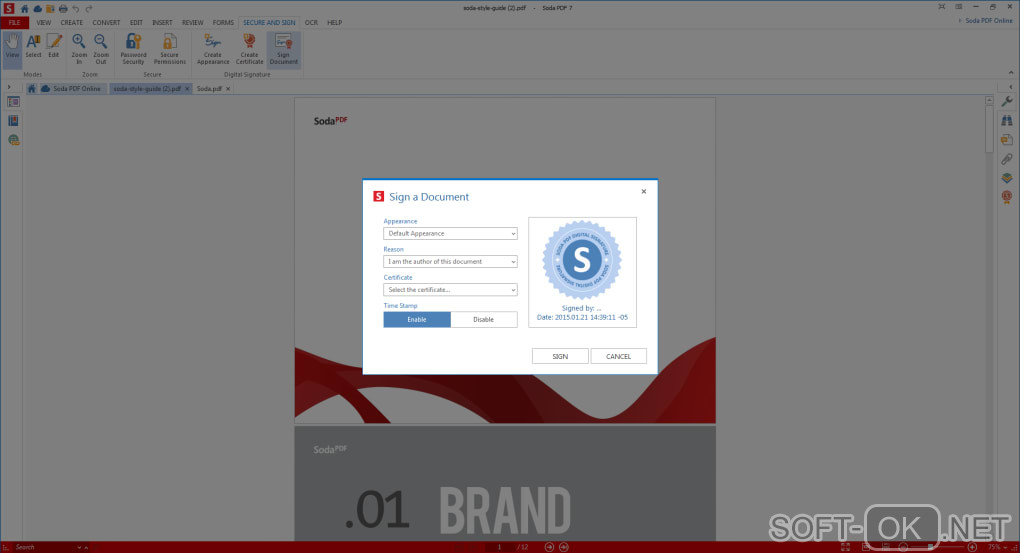The width and height of the screenshot is (1020, 553).
Task: Switch to the CONVERT ribbon tab
Action: [x=106, y=23]
